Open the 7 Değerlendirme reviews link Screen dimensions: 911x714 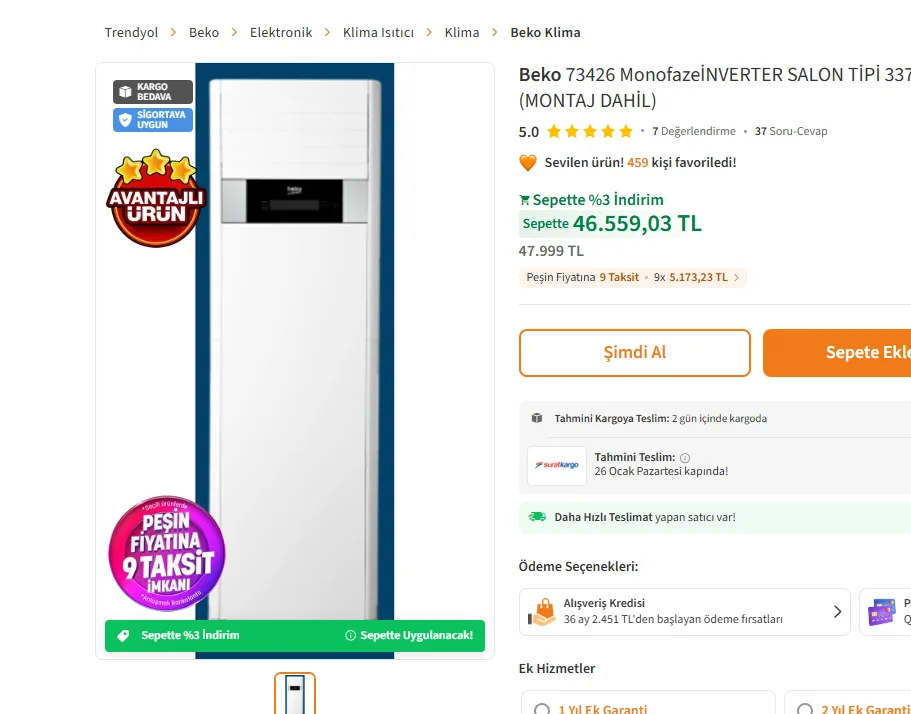click(x=694, y=131)
